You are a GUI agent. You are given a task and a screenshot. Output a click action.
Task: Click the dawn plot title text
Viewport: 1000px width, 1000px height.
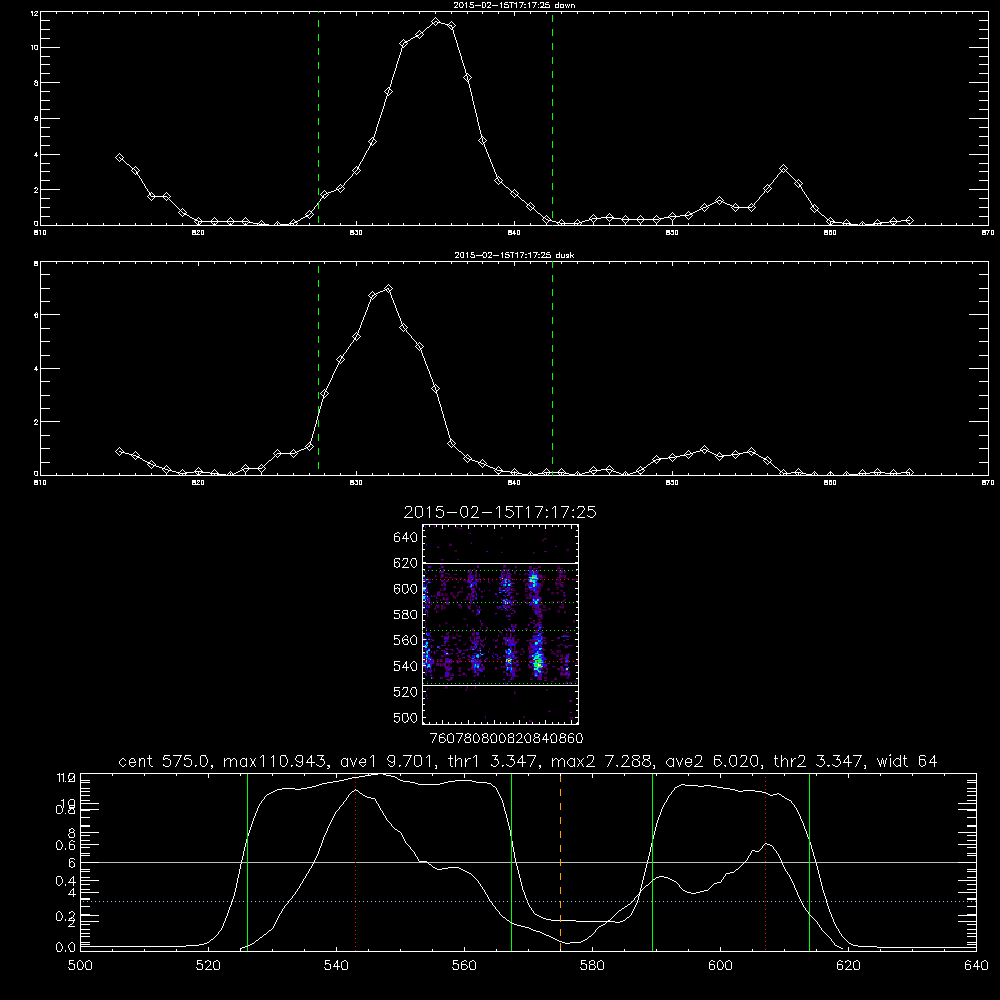(514, 5)
